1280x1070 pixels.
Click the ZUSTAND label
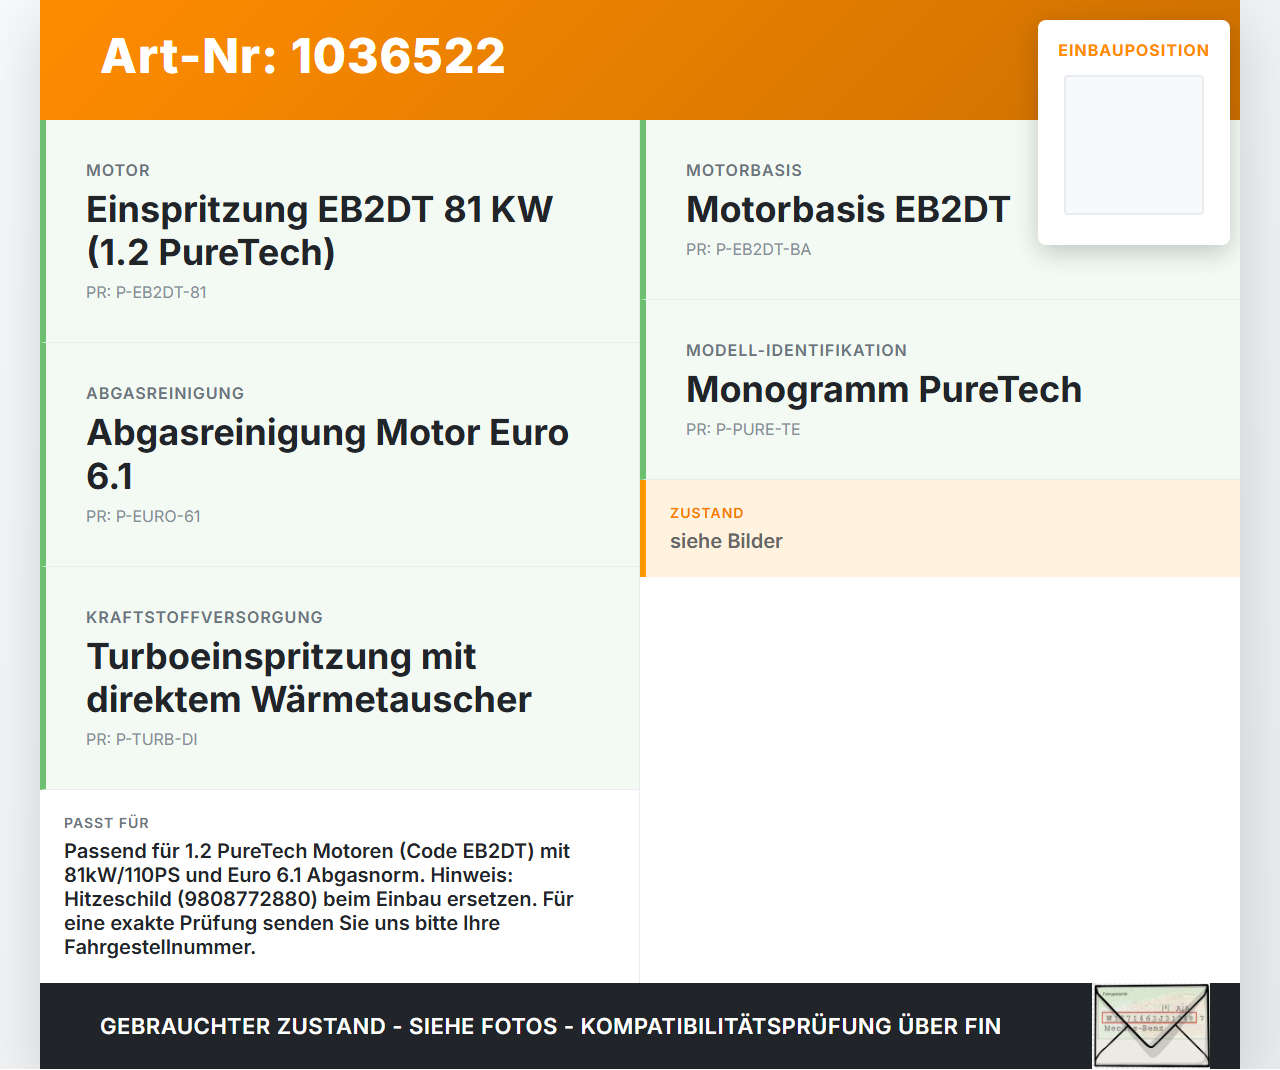point(707,513)
